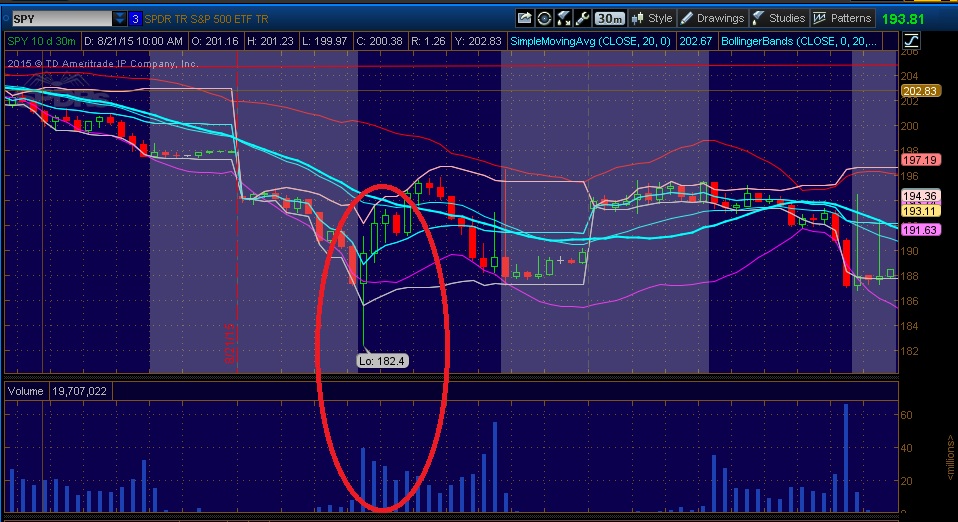Viewport: 958px width, 522px height.
Task: Toggle the price axis scale icon
Action: pyautogui.click(x=912, y=40)
